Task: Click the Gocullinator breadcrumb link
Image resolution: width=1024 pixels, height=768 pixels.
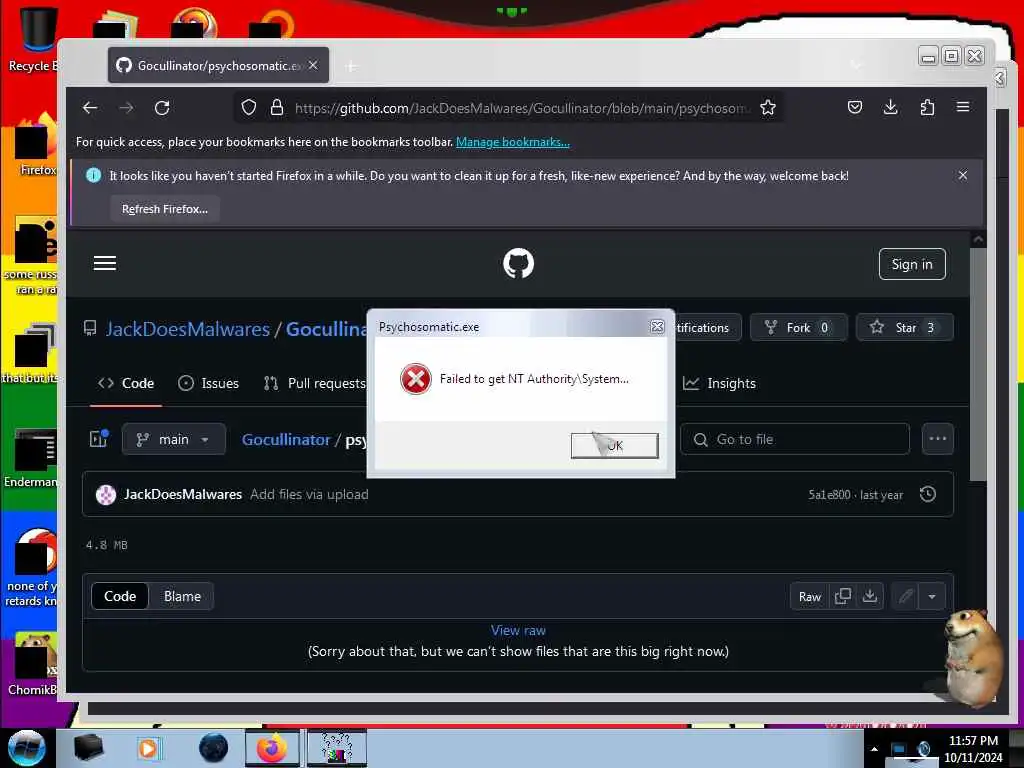Action: [x=286, y=440]
